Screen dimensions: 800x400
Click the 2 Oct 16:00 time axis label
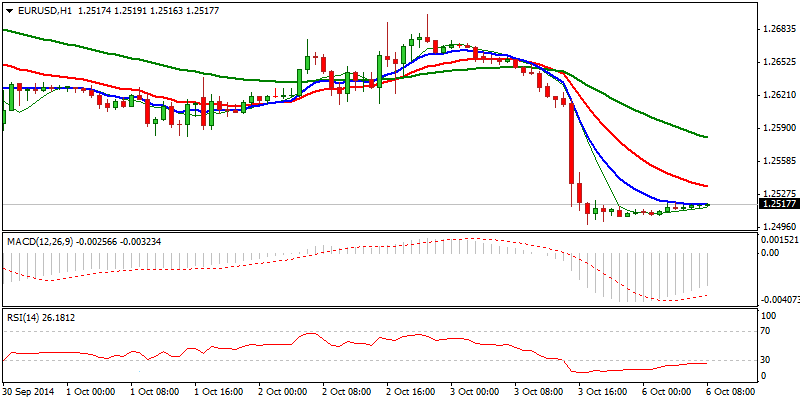click(x=410, y=392)
